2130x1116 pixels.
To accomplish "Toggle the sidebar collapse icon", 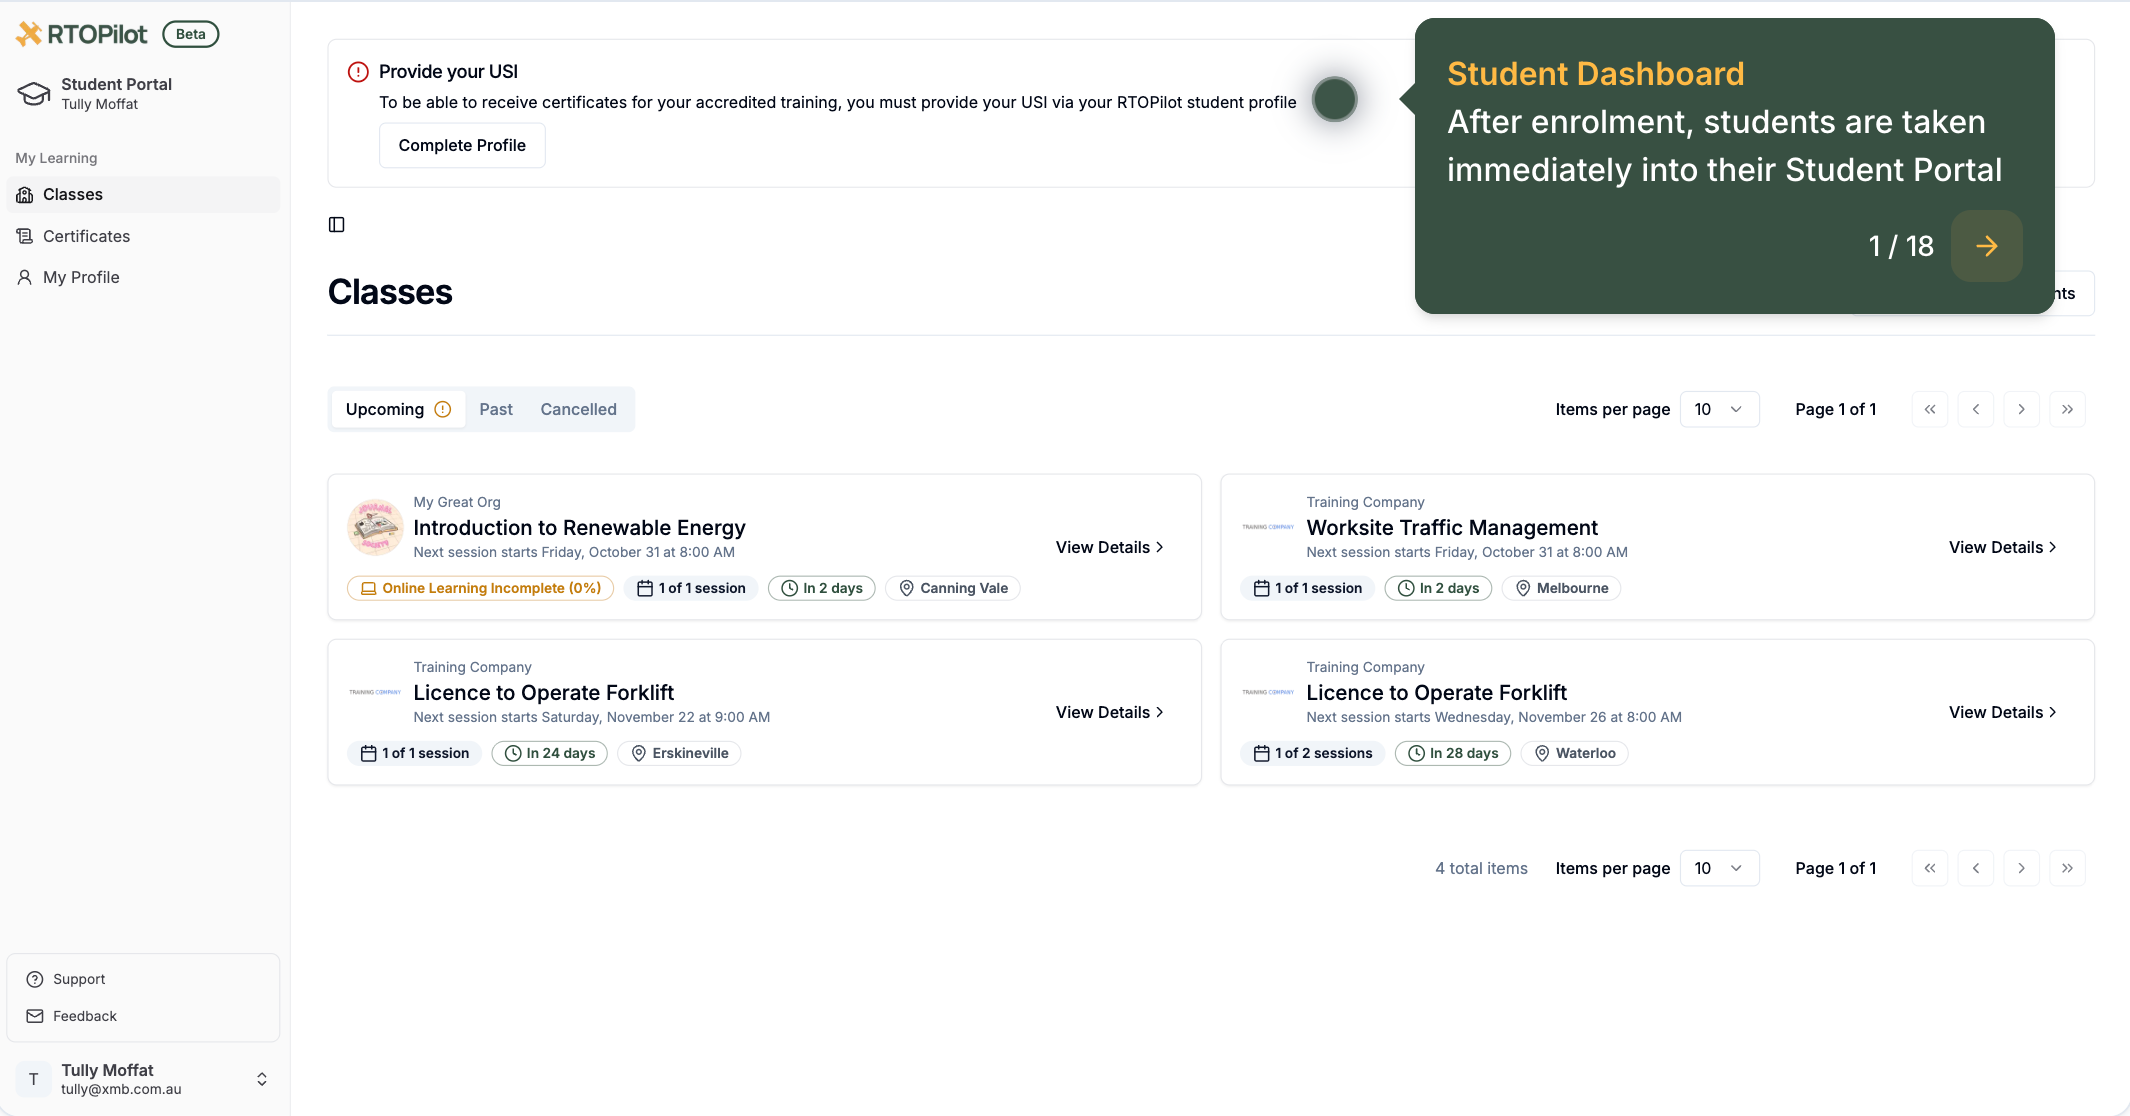I will tap(337, 225).
